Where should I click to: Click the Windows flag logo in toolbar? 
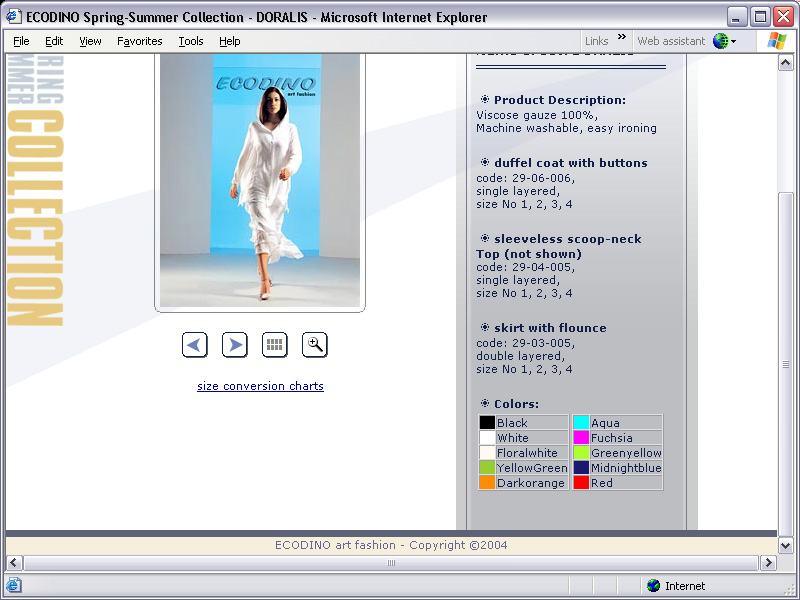point(777,41)
